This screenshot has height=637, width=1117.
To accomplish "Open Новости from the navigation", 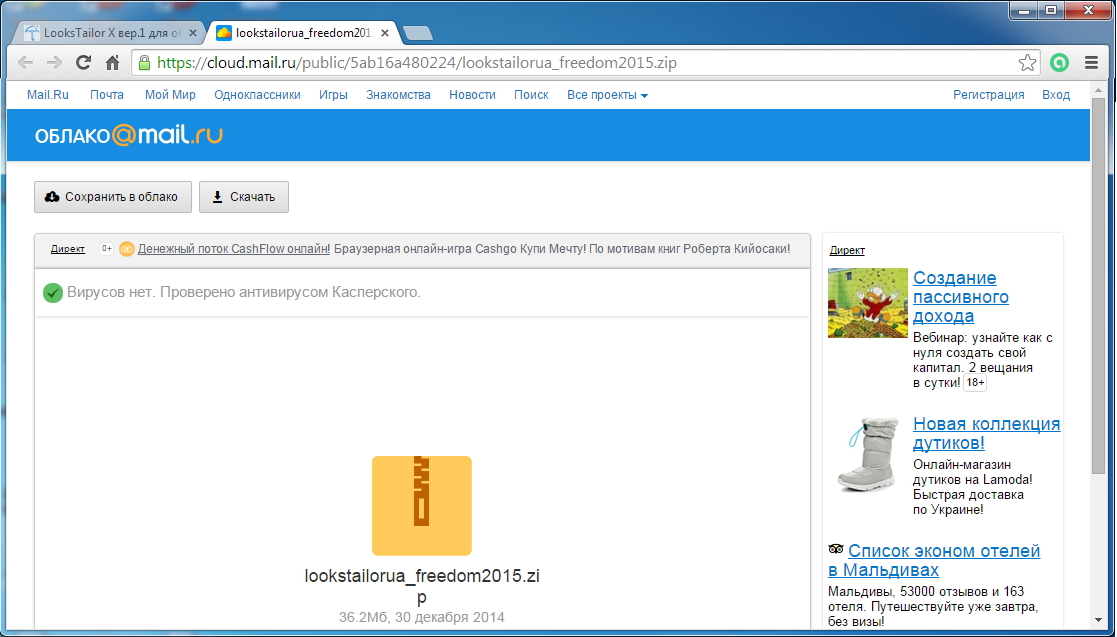I will point(472,95).
